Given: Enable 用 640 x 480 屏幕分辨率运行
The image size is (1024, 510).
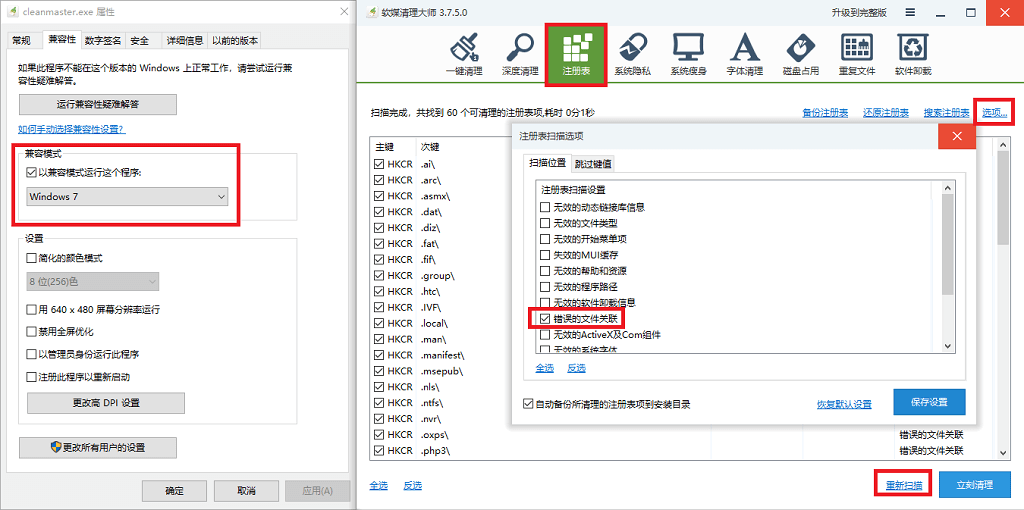Looking at the screenshot, I should [31, 309].
